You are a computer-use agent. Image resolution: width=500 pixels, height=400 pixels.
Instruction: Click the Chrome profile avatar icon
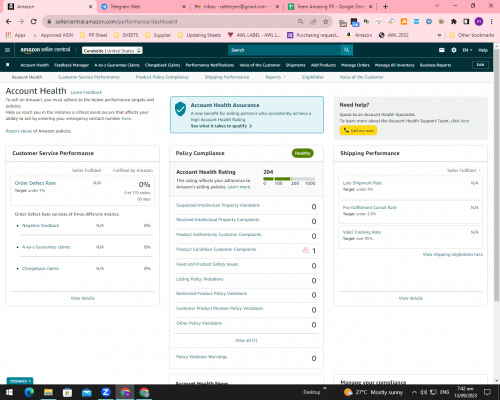479,22
